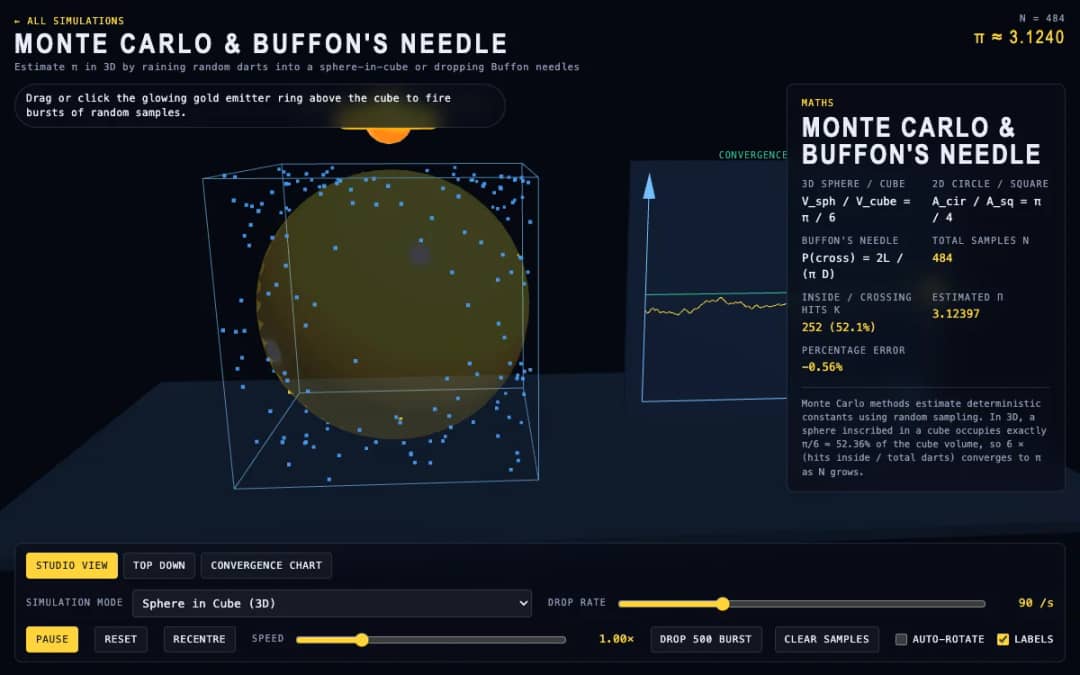Switch to Studio View tab
The height and width of the screenshot is (675, 1080).
coord(72,565)
